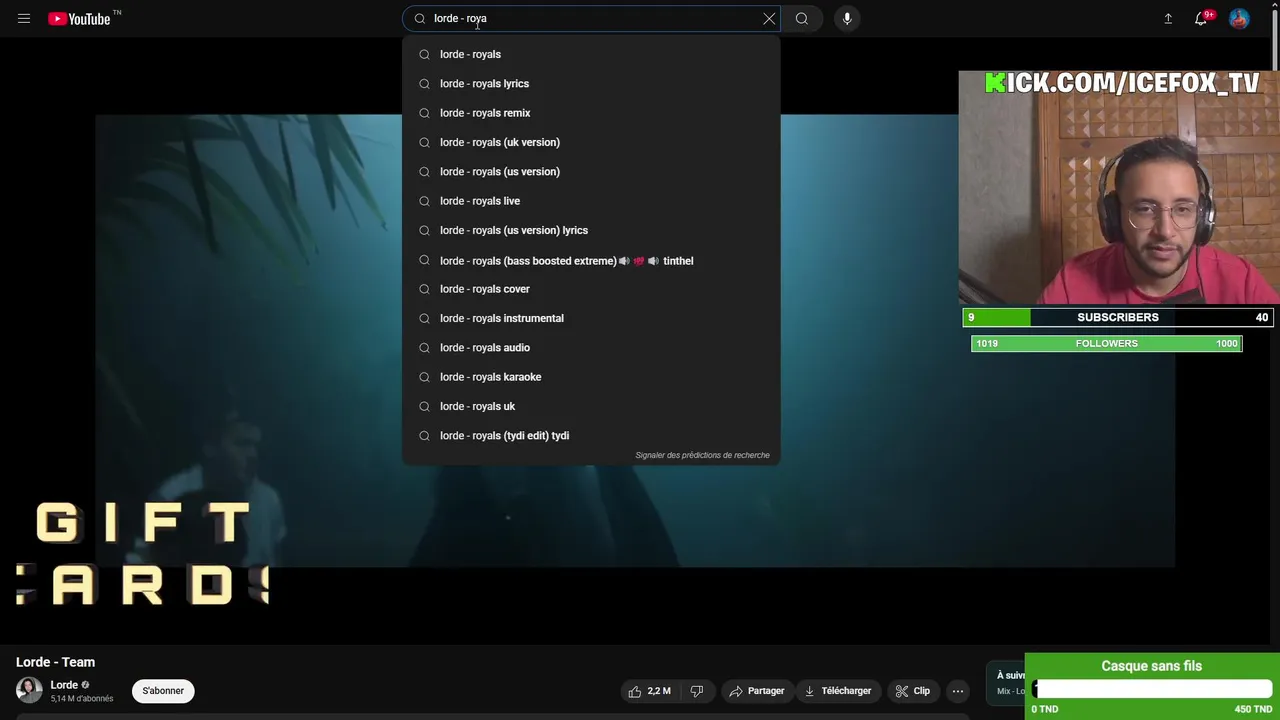Select suggestion "lorde - royals remix"
The width and height of the screenshot is (1280, 720).
pos(591,113)
